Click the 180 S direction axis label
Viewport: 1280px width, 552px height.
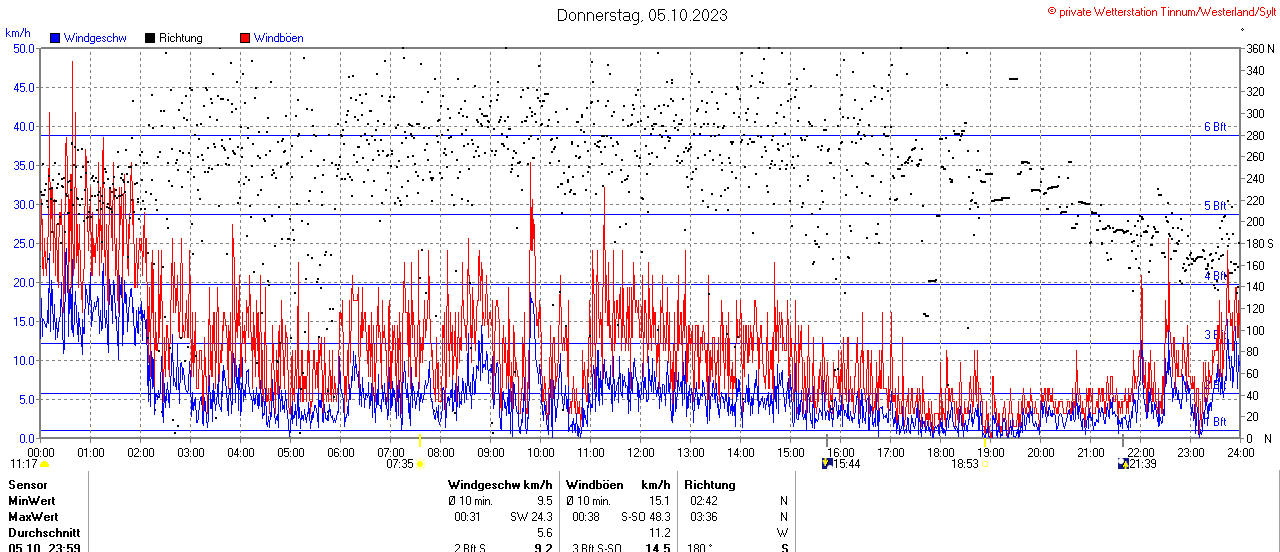[x=1258, y=243]
